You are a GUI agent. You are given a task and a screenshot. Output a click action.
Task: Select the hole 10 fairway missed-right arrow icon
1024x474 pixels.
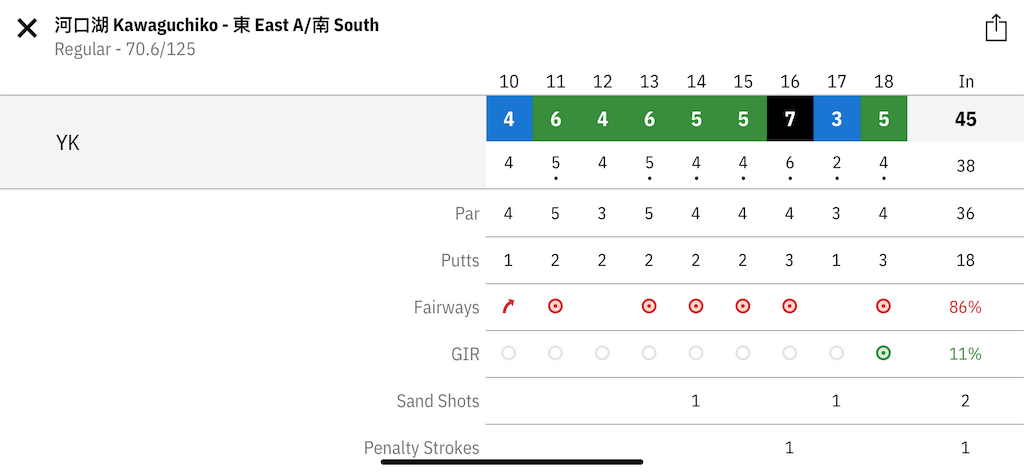[x=509, y=307]
